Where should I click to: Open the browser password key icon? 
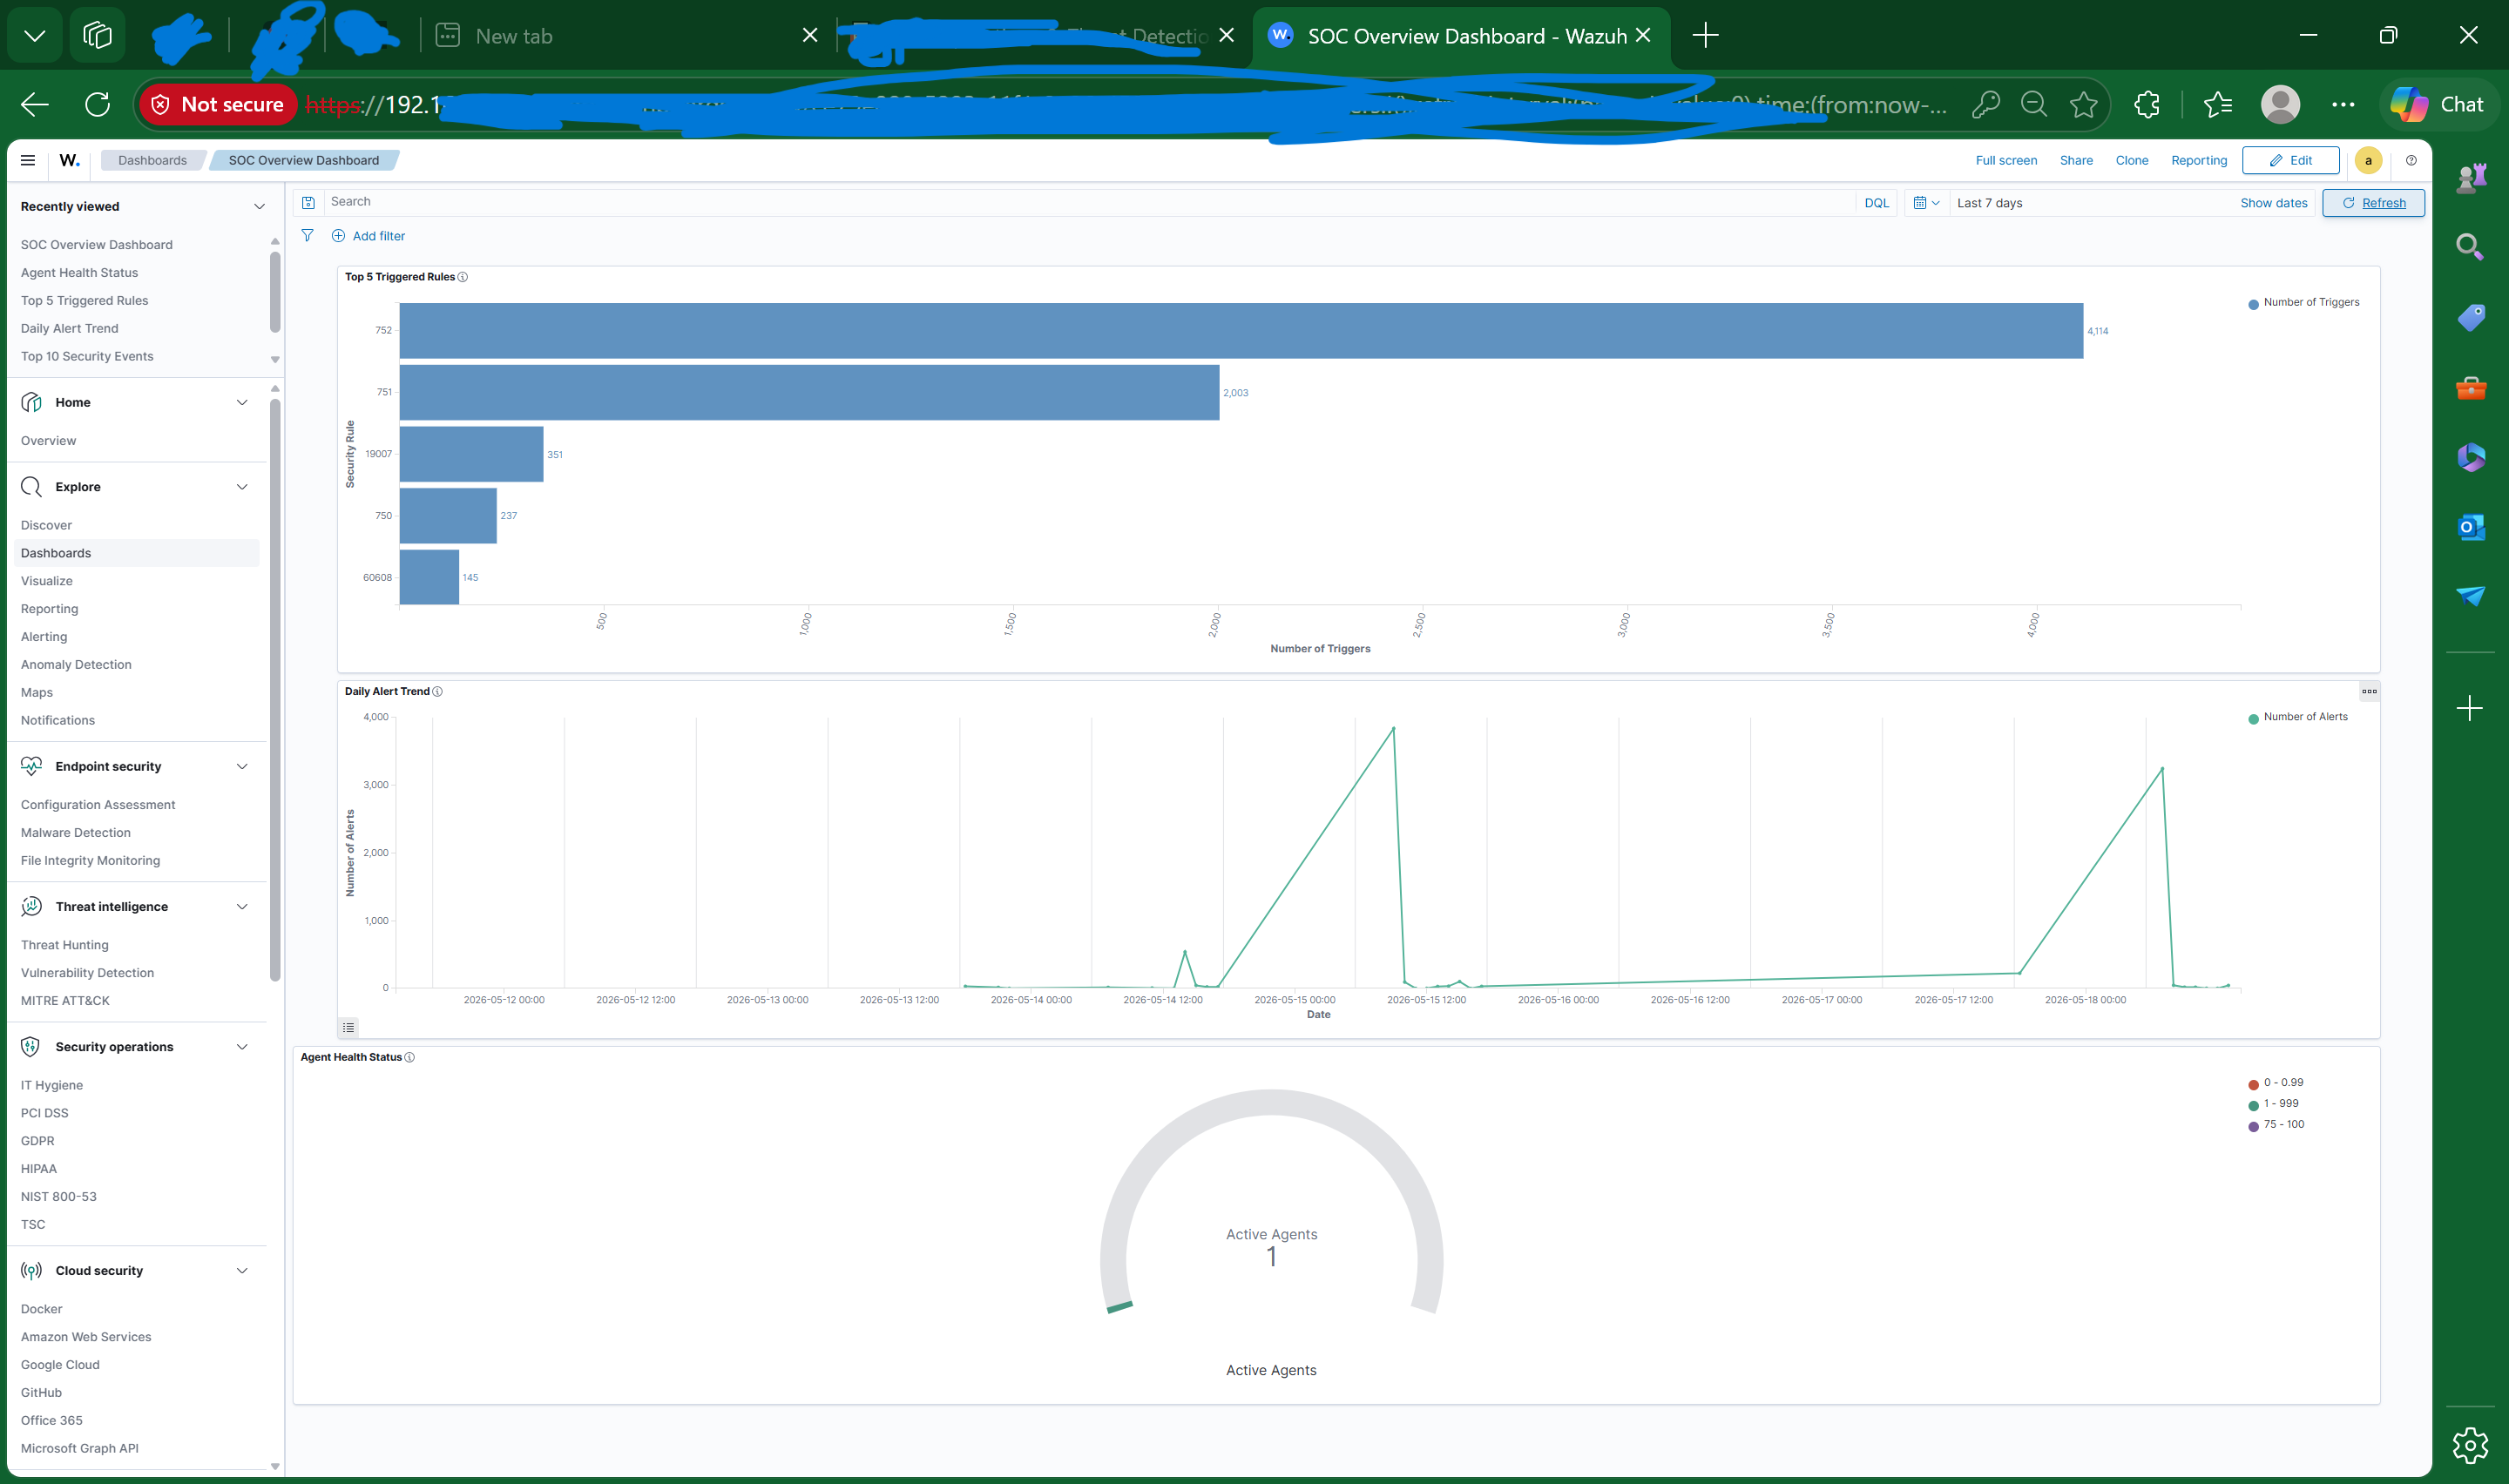[x=1986, y=104]
